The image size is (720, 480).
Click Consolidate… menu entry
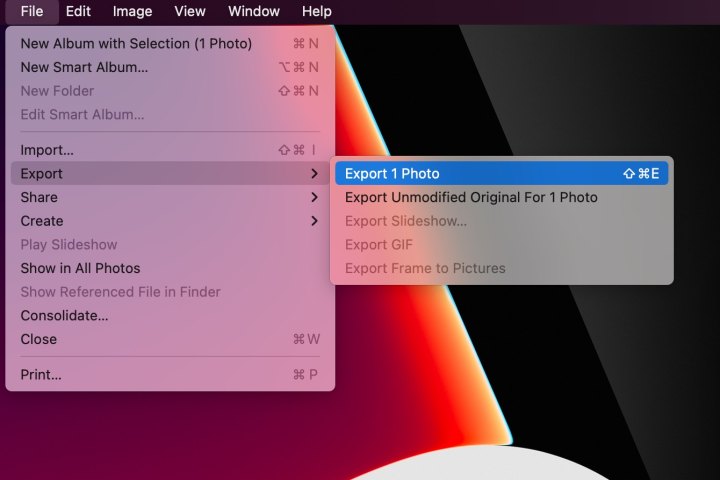pos(64,316)
